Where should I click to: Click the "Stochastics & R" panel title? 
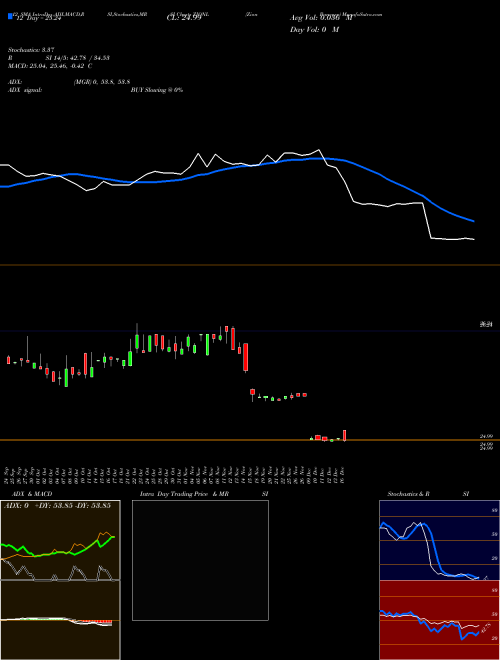[x=408, y=494]
